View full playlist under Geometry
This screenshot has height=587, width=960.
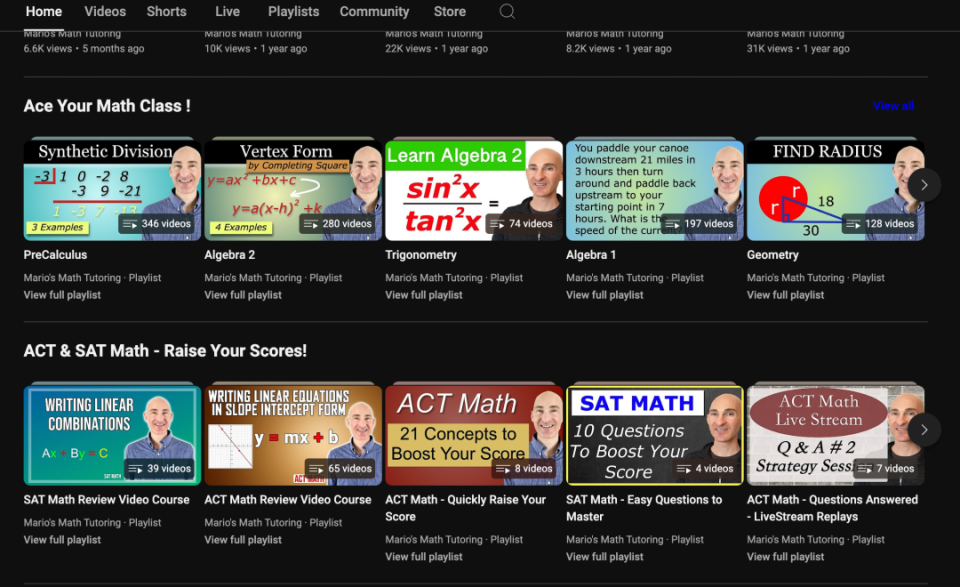pos(786,295)
